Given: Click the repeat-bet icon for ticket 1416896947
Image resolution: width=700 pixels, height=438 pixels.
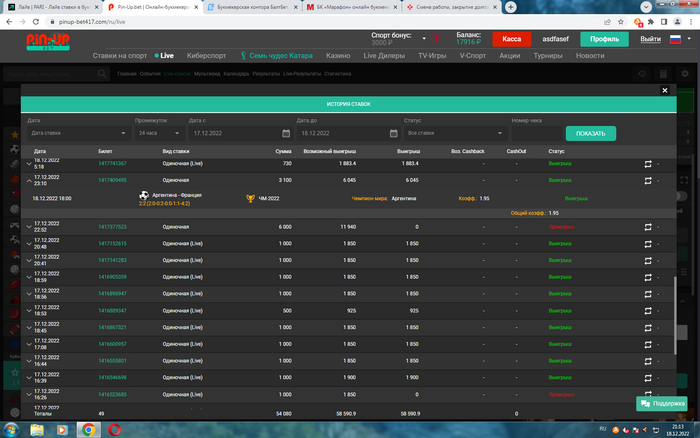Looking at the screenshot, I should coord(648,294).
